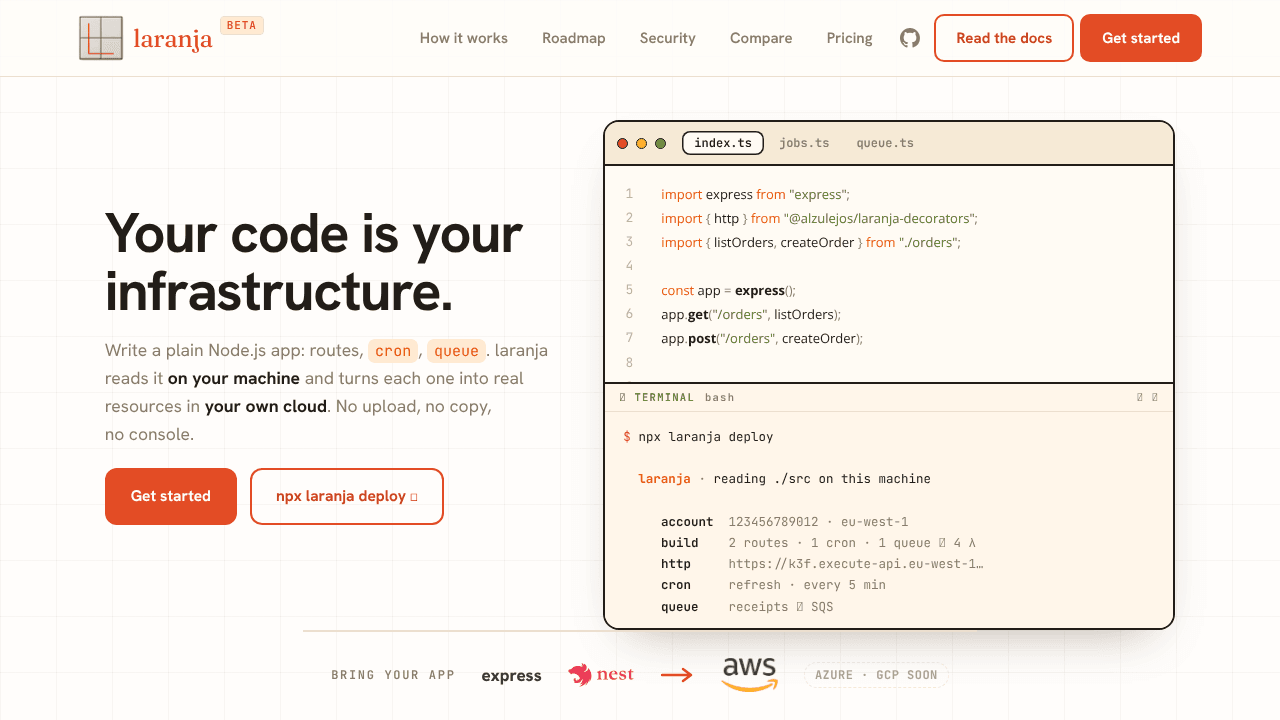Screen dimensions: 1280x720
Task: Click the '$ npx laranja deploy' terminal command
Action: point(698,437)
